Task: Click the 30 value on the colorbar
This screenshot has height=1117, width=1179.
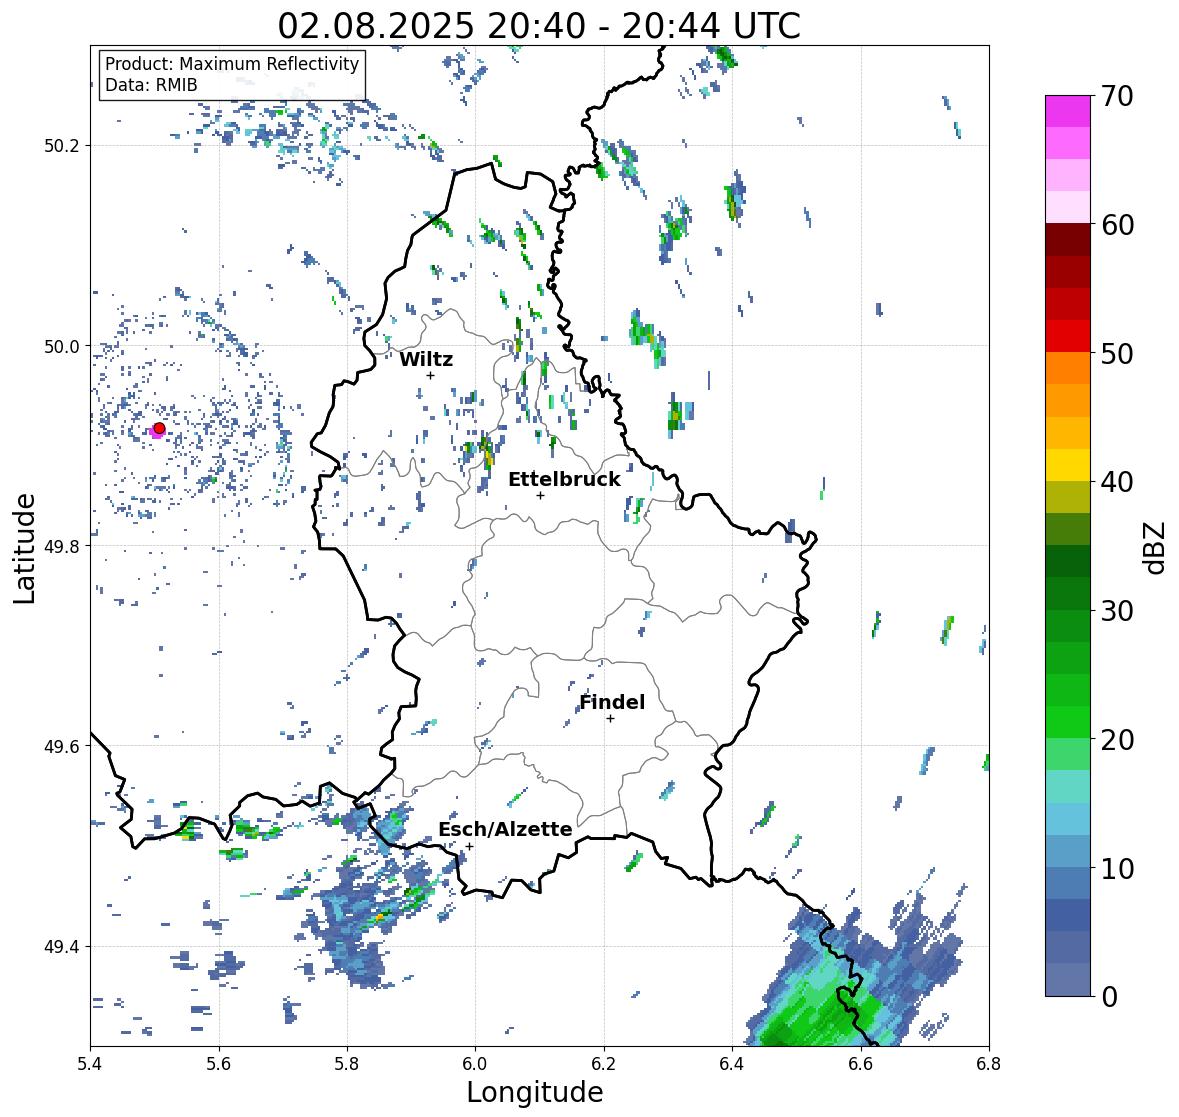Action: (x=1117, y=610)
